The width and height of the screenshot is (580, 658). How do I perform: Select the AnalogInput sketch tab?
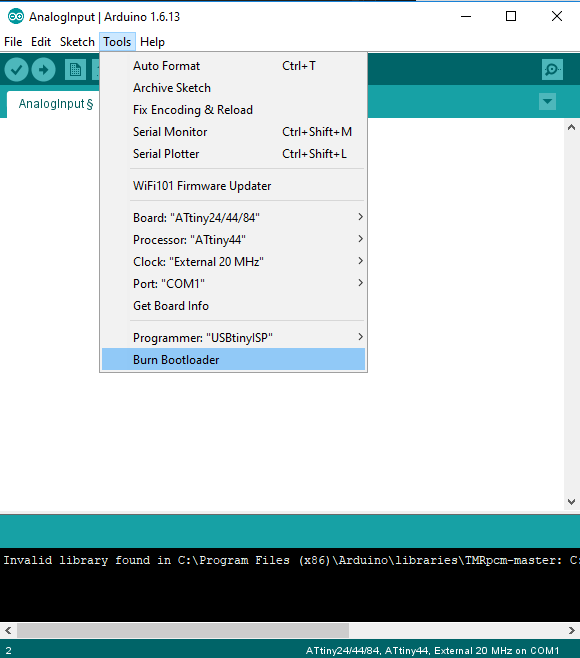[54, 104]
